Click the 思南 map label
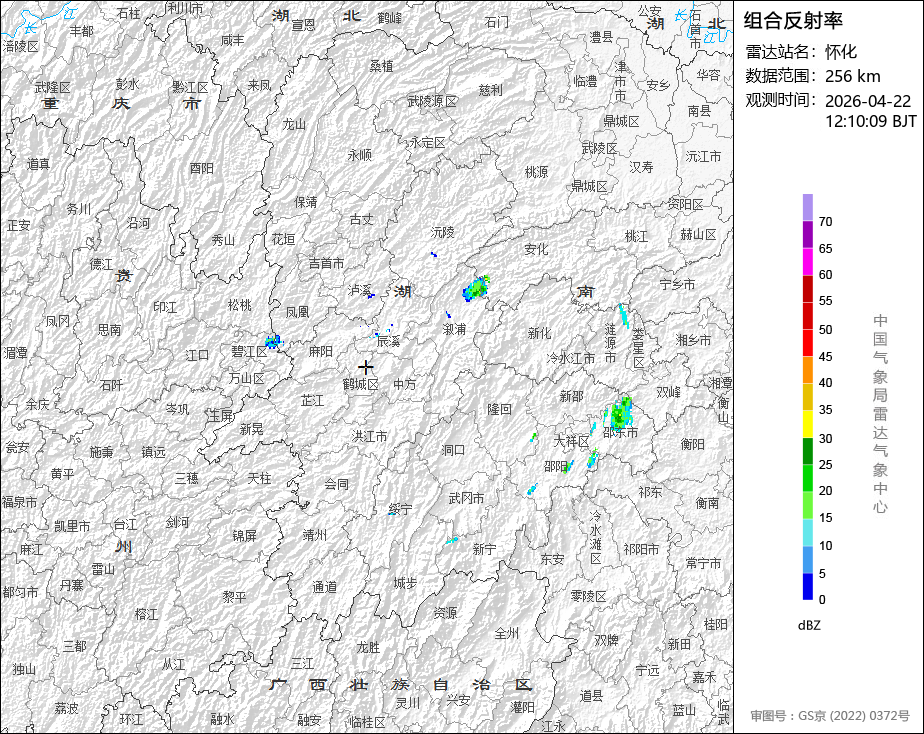 [x=109, y=330]
